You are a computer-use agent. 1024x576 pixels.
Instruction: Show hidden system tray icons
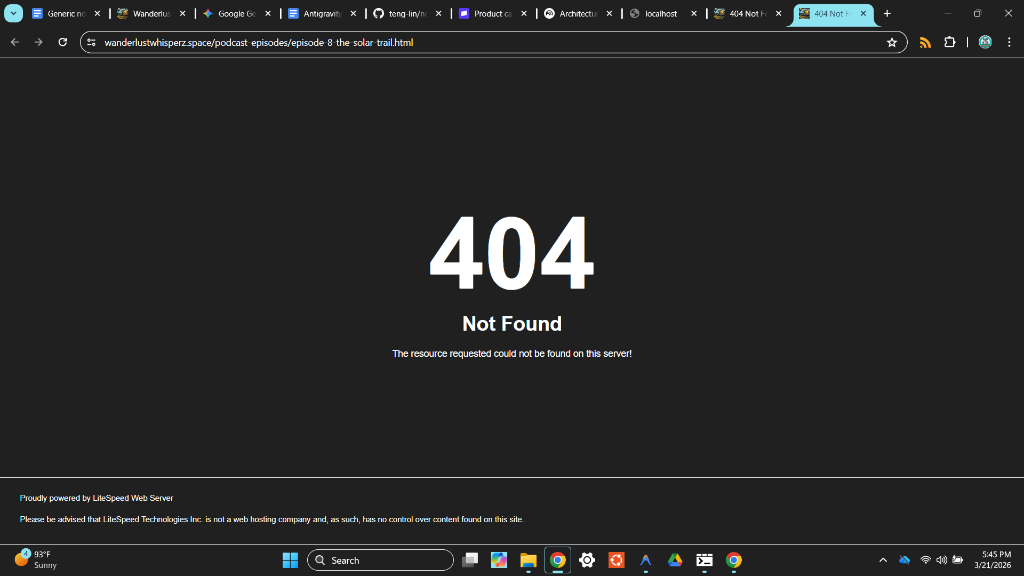click(x=883, y=560)
